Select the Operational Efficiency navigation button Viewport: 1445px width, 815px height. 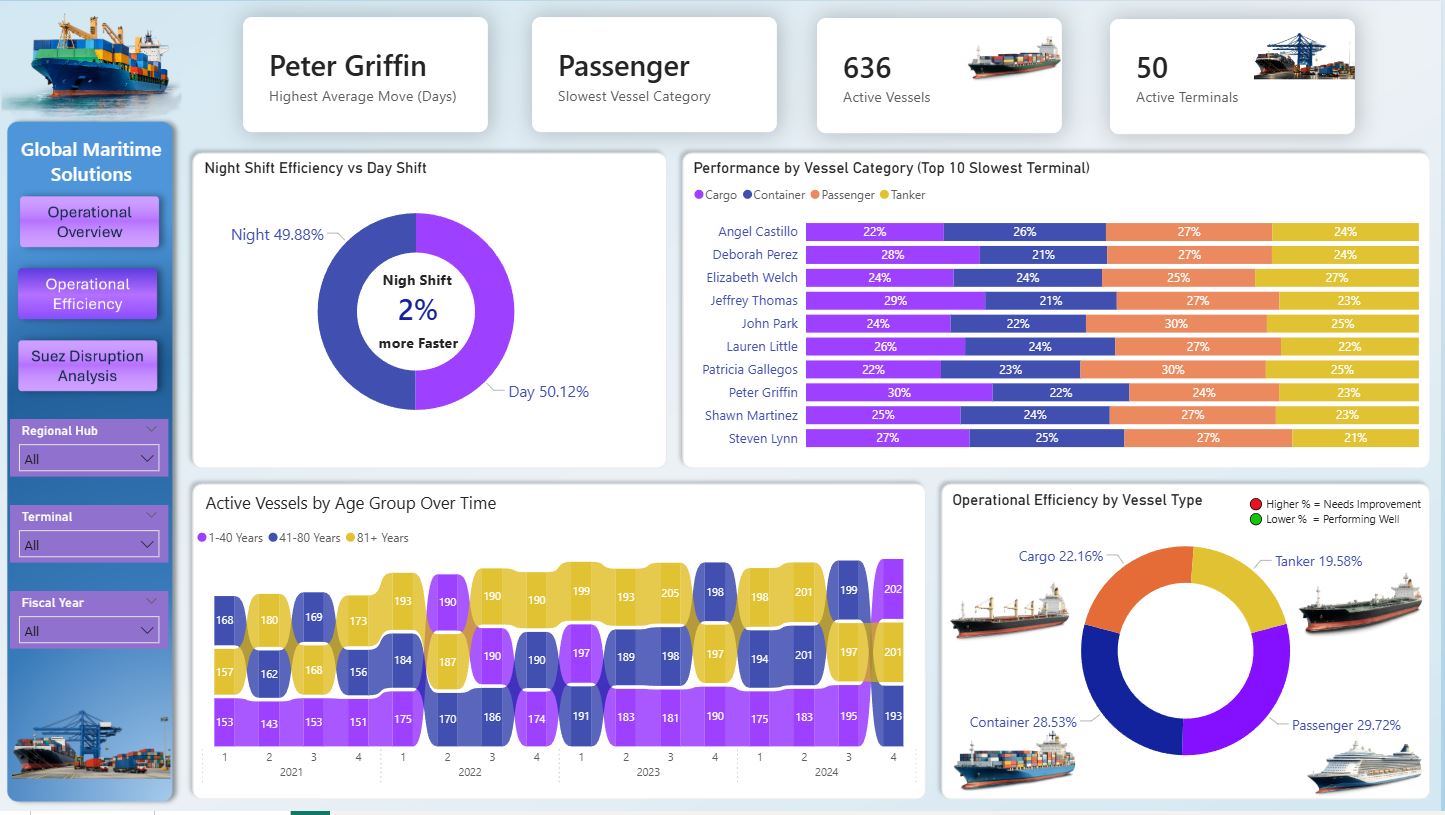click(88, 294)
